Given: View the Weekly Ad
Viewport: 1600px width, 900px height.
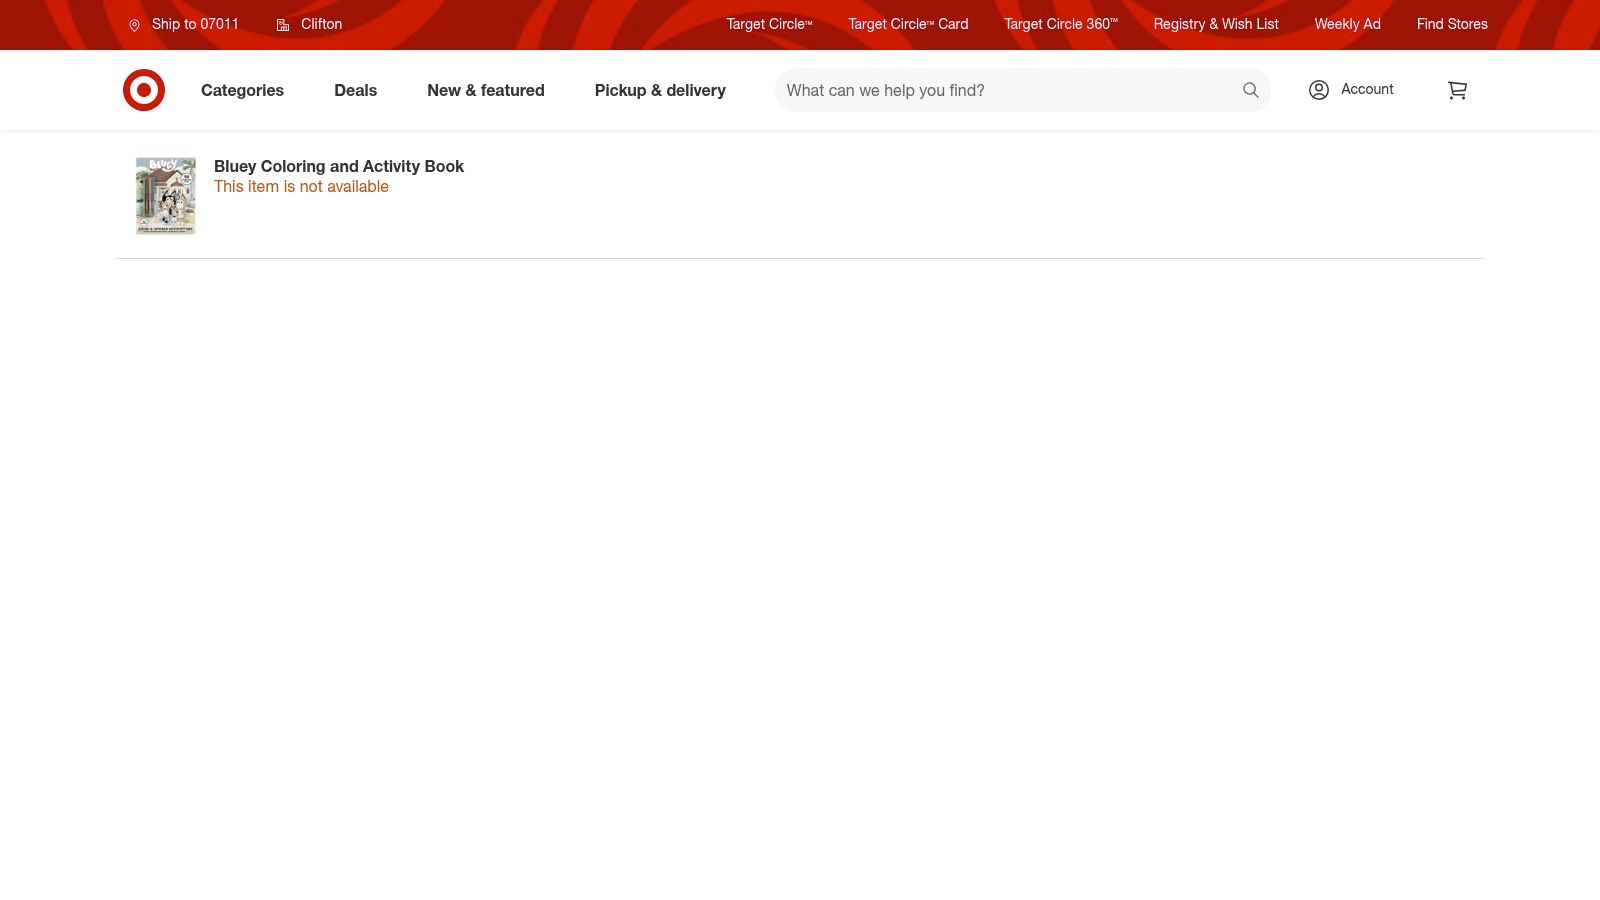Looking at the screenshot, I should point(1347,24).
